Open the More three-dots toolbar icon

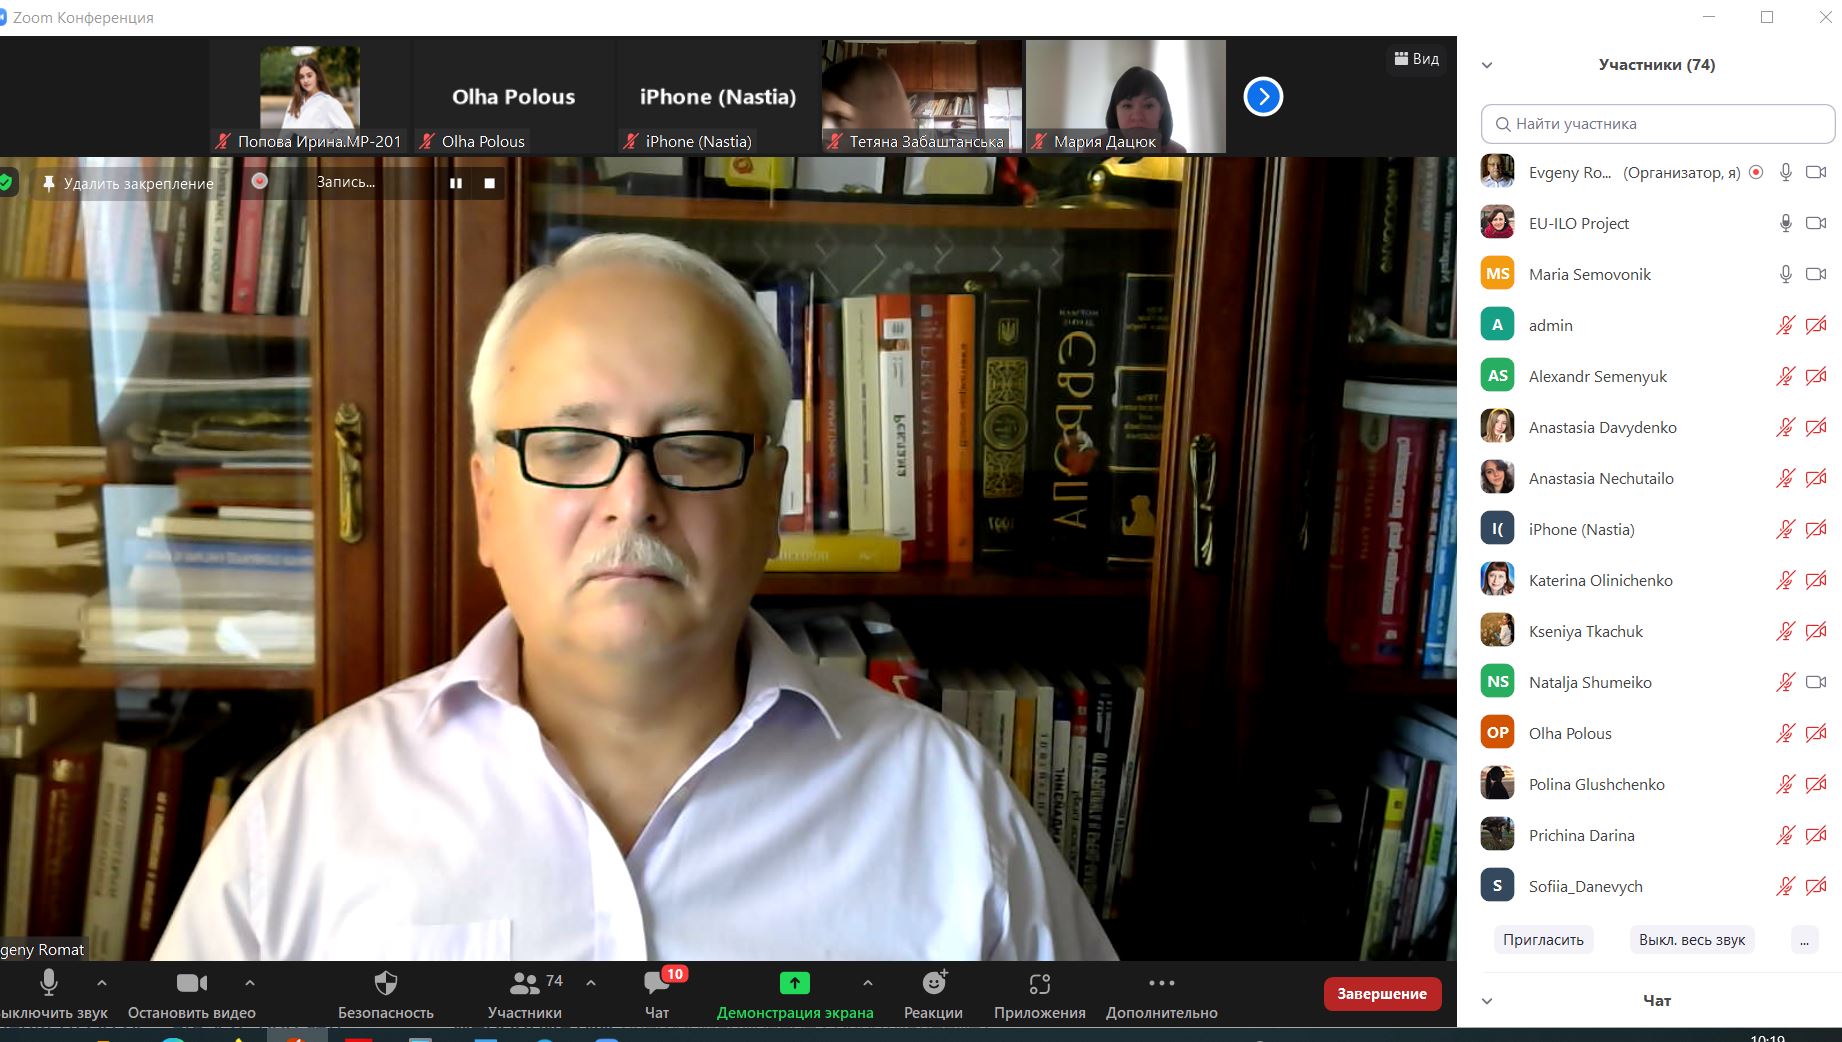pos(1161,984)
